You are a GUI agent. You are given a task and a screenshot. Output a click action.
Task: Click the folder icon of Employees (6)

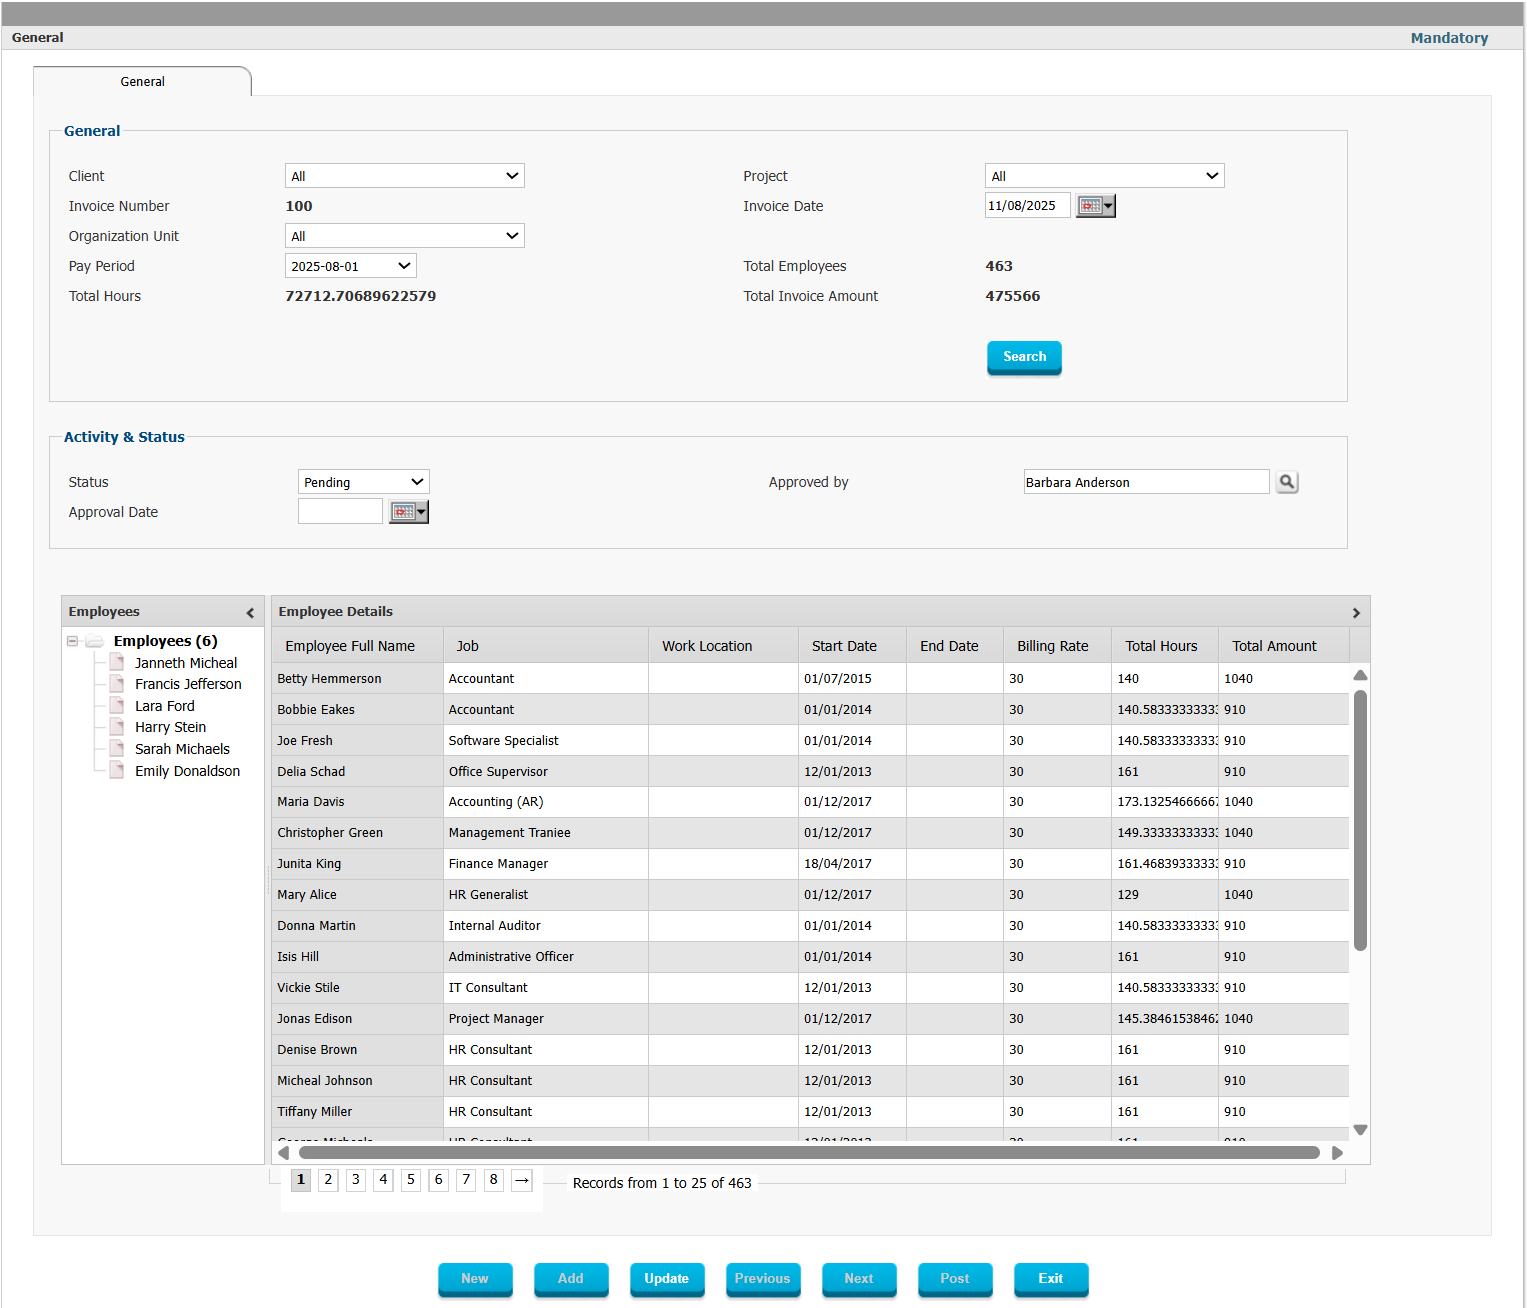pyautogui.click(x=94, y=641)
